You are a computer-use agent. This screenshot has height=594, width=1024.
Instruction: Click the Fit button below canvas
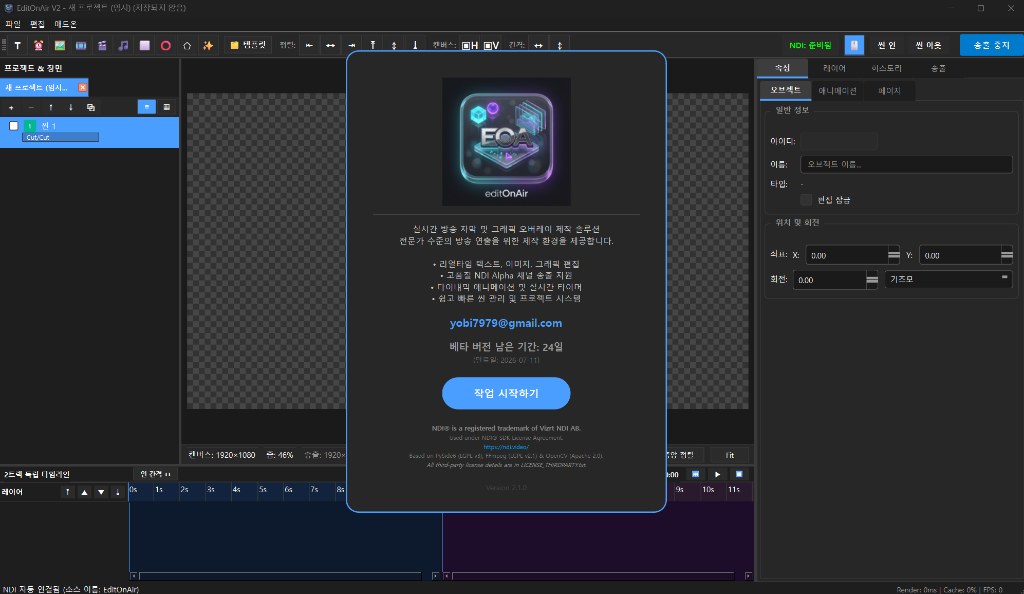pos(729,455)
